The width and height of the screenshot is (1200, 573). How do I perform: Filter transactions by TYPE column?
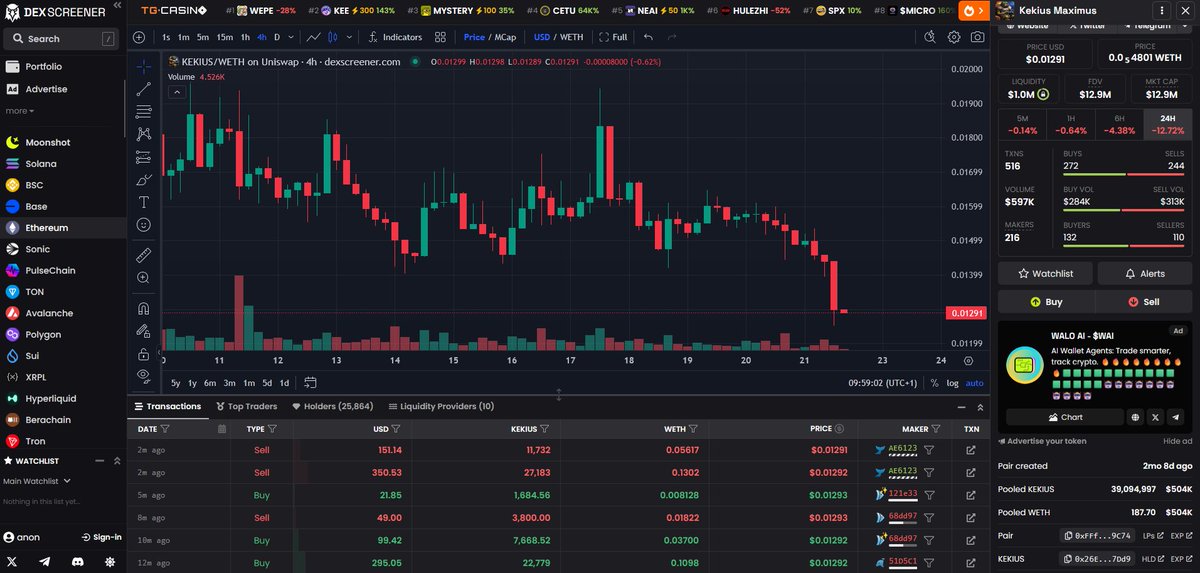272,428
